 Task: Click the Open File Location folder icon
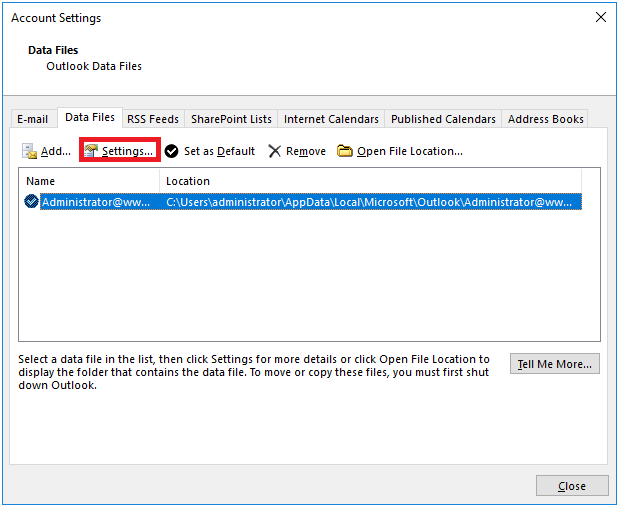(344, 151)
